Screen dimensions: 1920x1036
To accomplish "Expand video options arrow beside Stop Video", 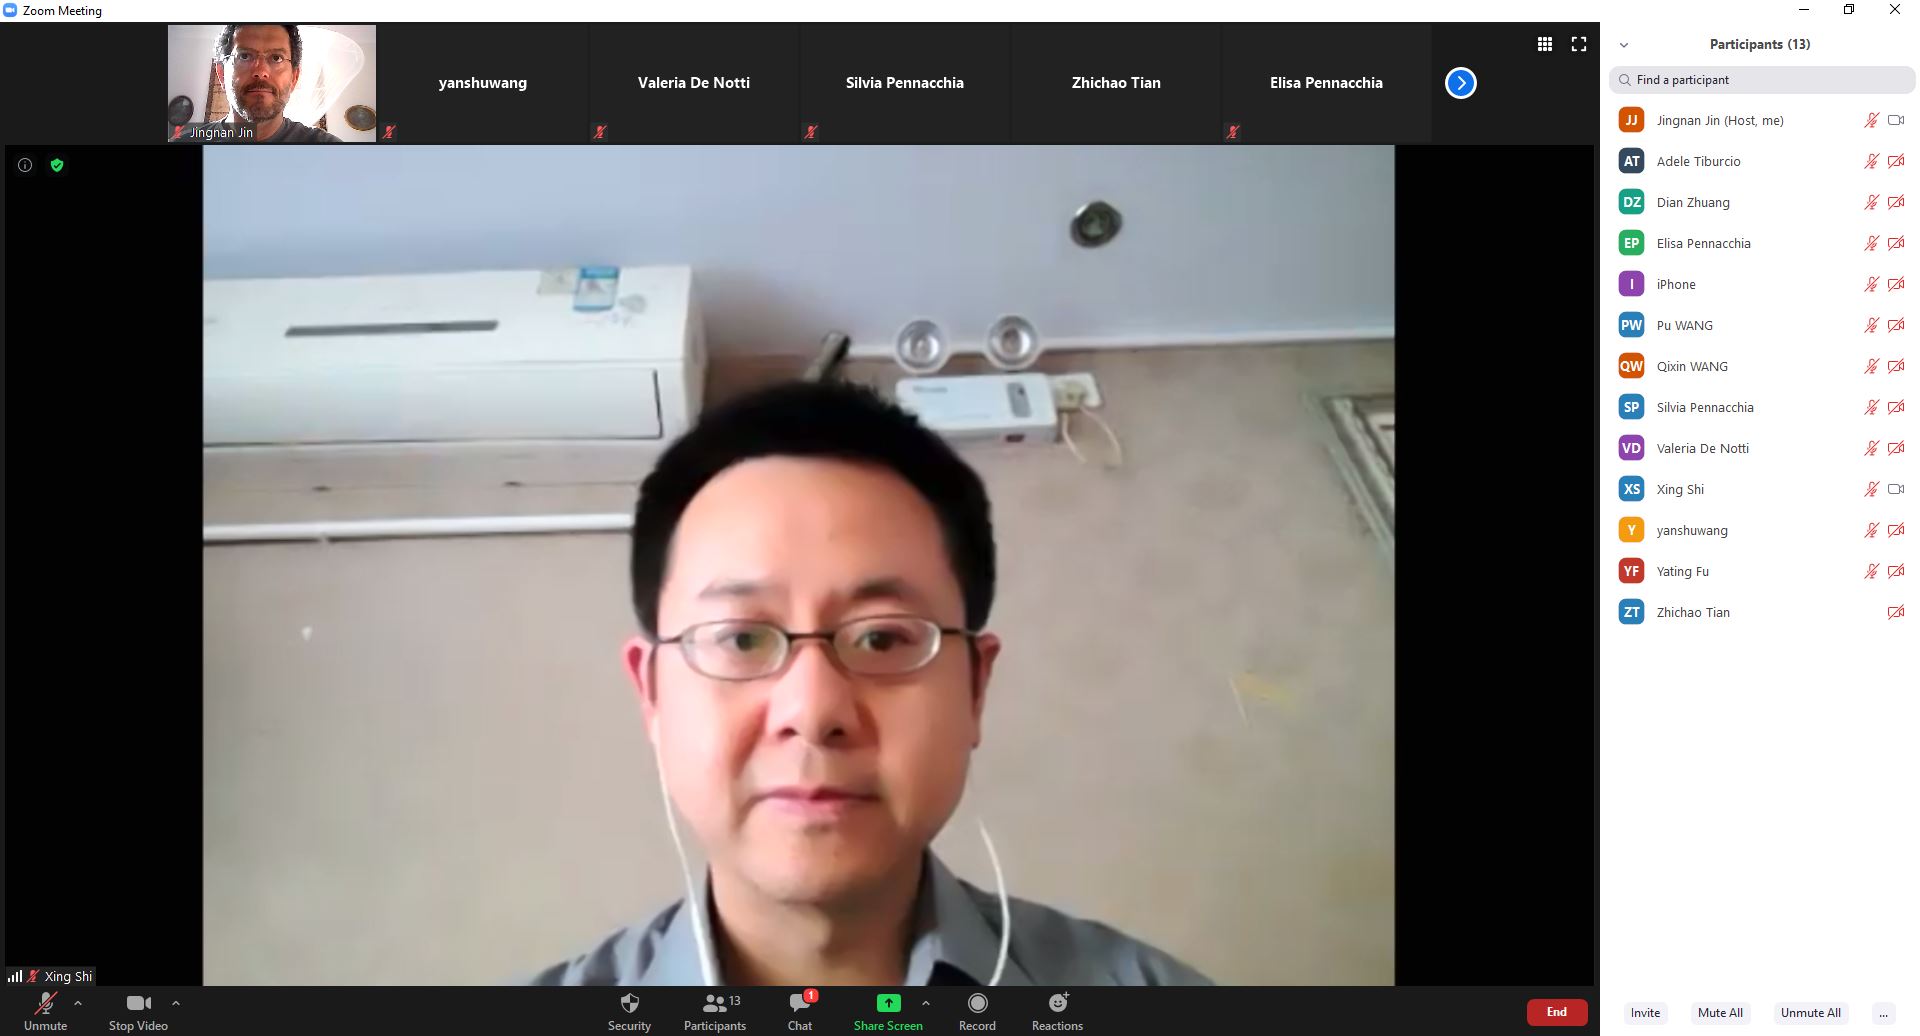I will pos(176,1003).
